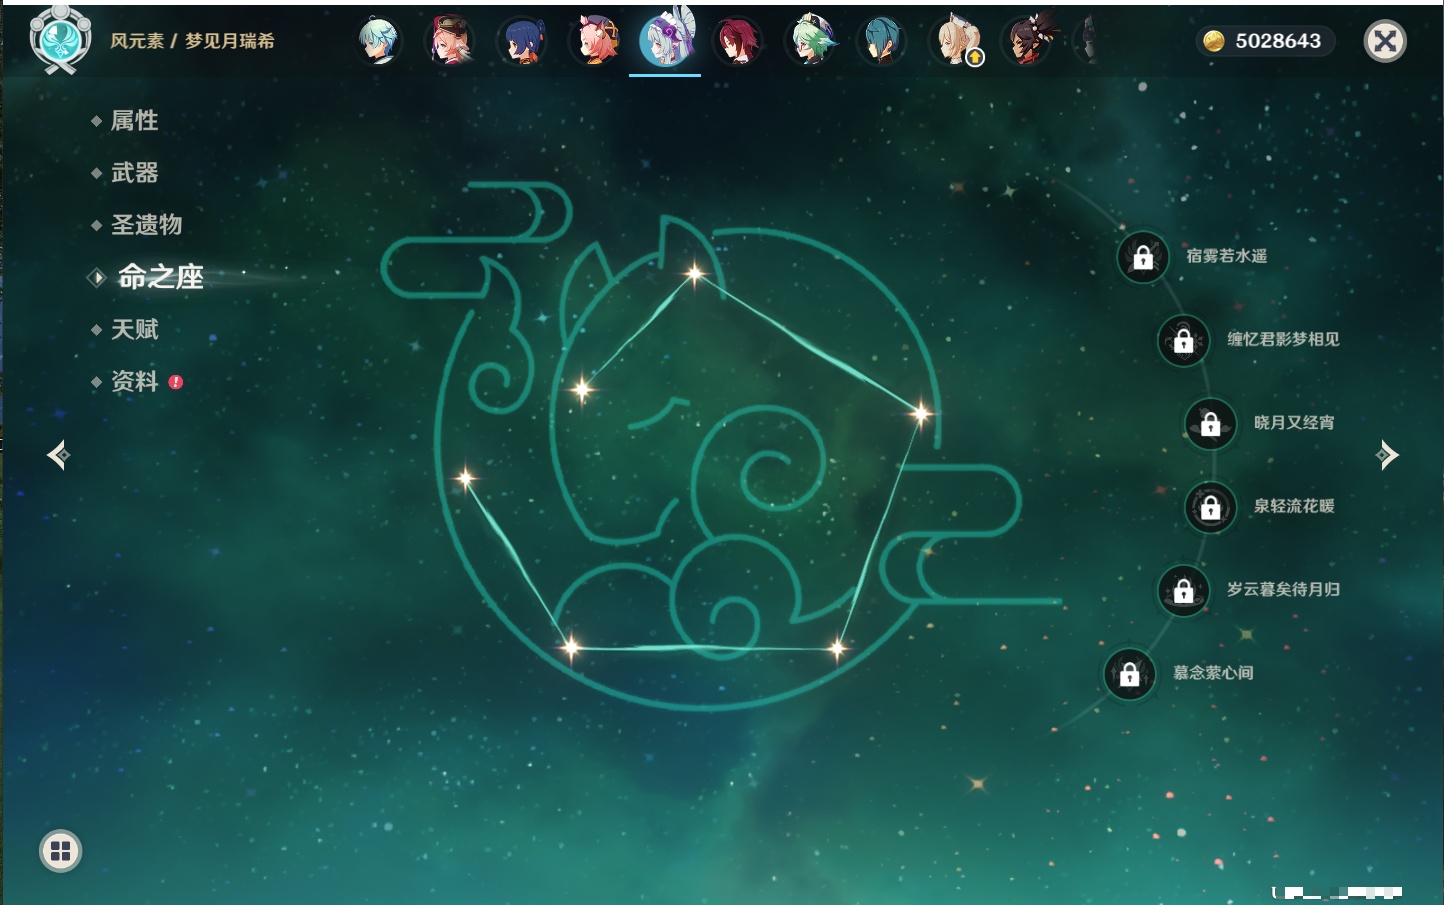
Task: Click the Anemo element emblem
Action: tap(61, 39)
